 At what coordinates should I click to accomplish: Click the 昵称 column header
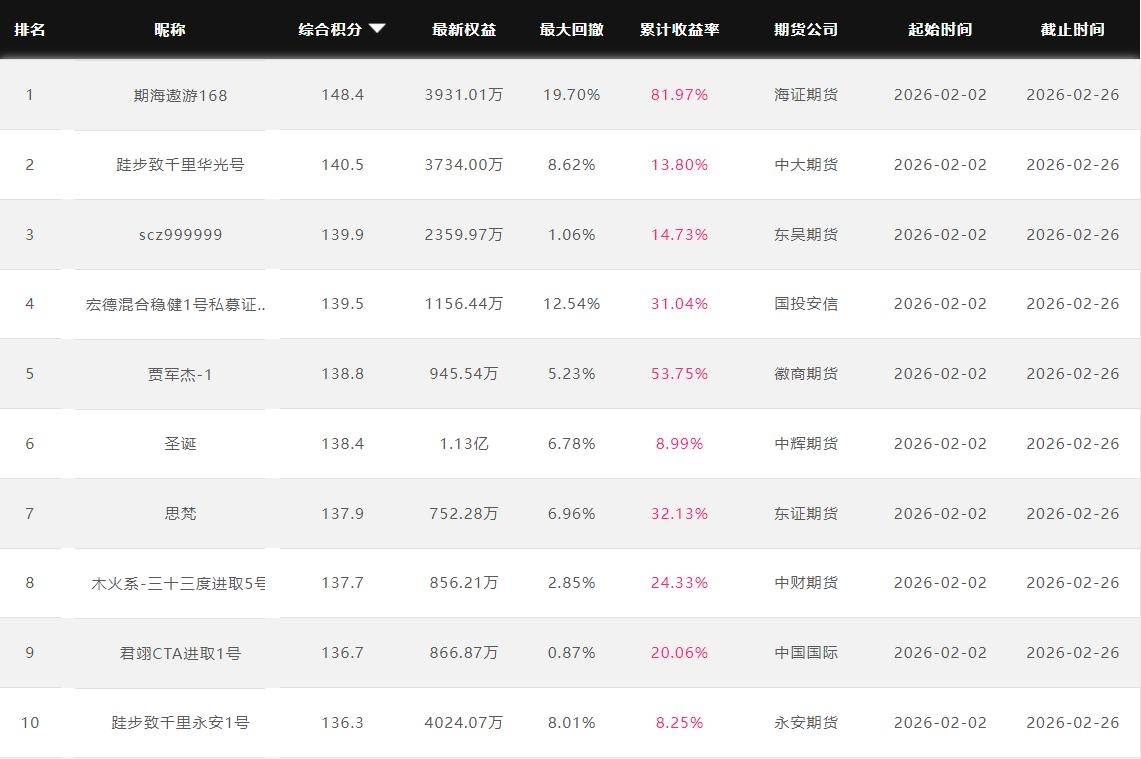[x=169, y=30]
